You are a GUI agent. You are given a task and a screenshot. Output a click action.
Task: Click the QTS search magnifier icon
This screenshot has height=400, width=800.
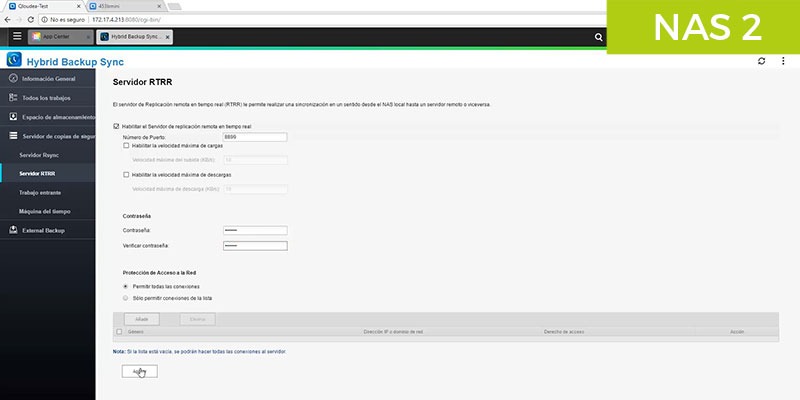click(598, 37)
